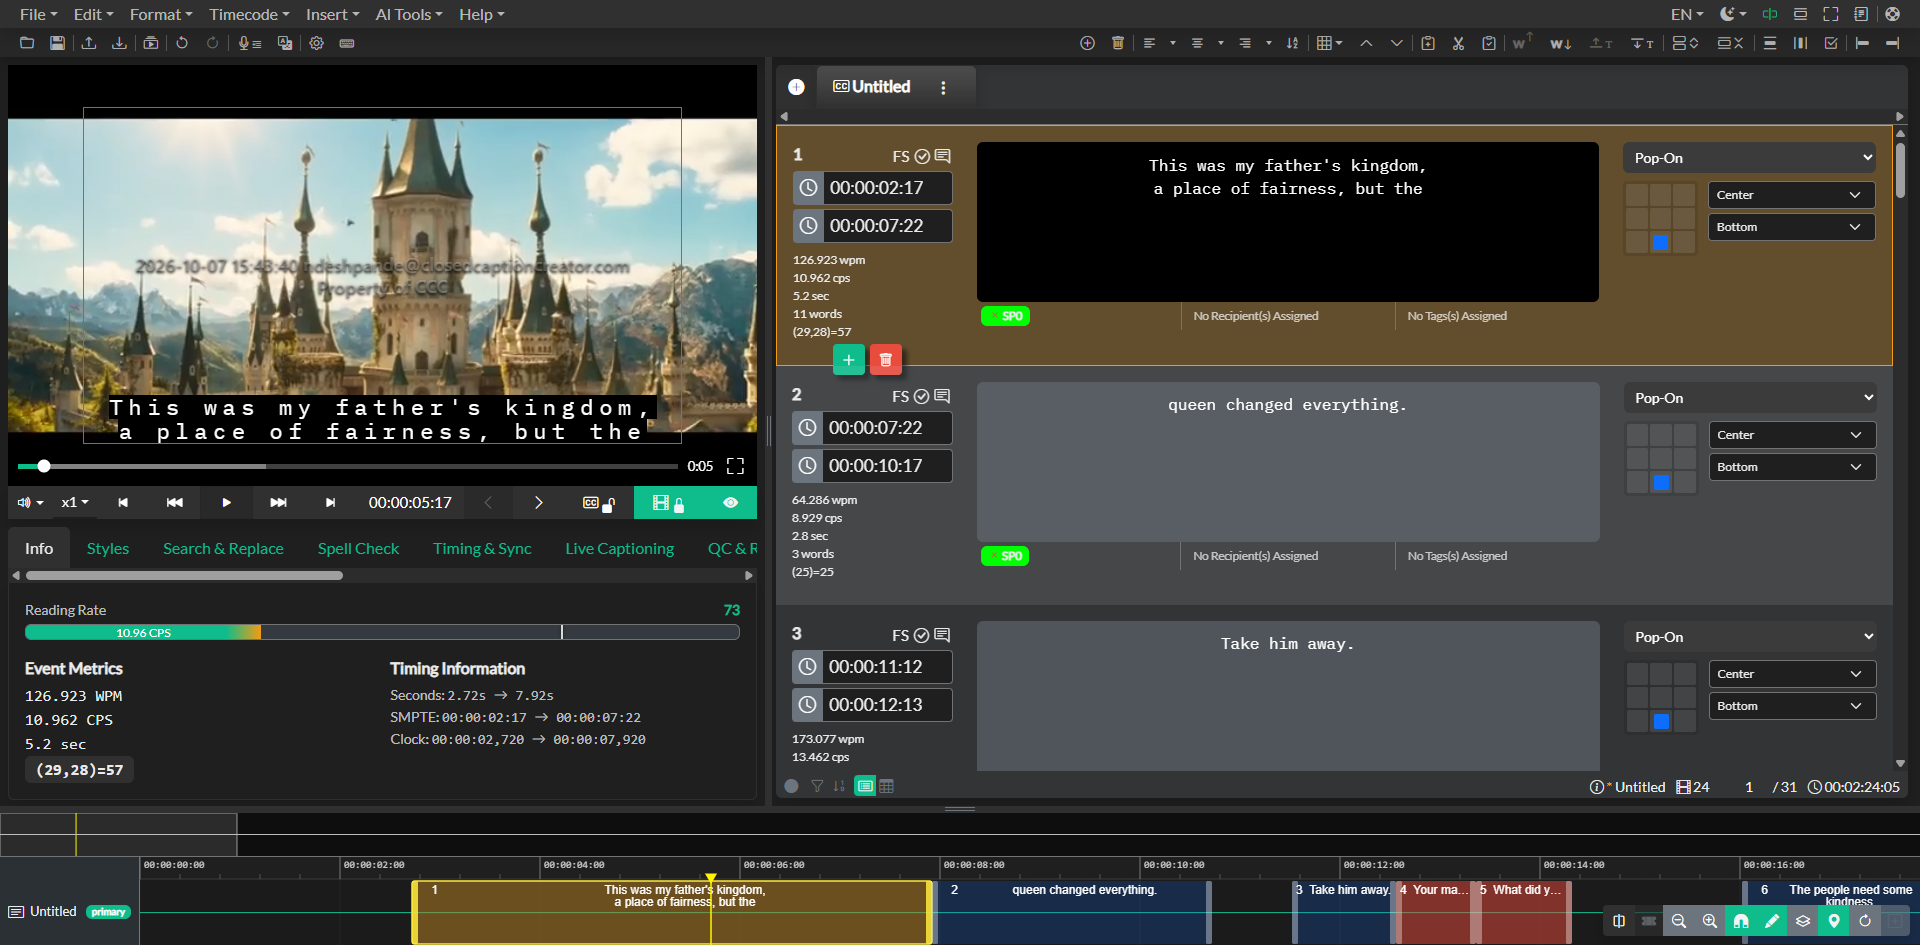Open playback speed x1 dropdown
The width and height of the screenshot is (1920, 945).
[x=75, y=503]
